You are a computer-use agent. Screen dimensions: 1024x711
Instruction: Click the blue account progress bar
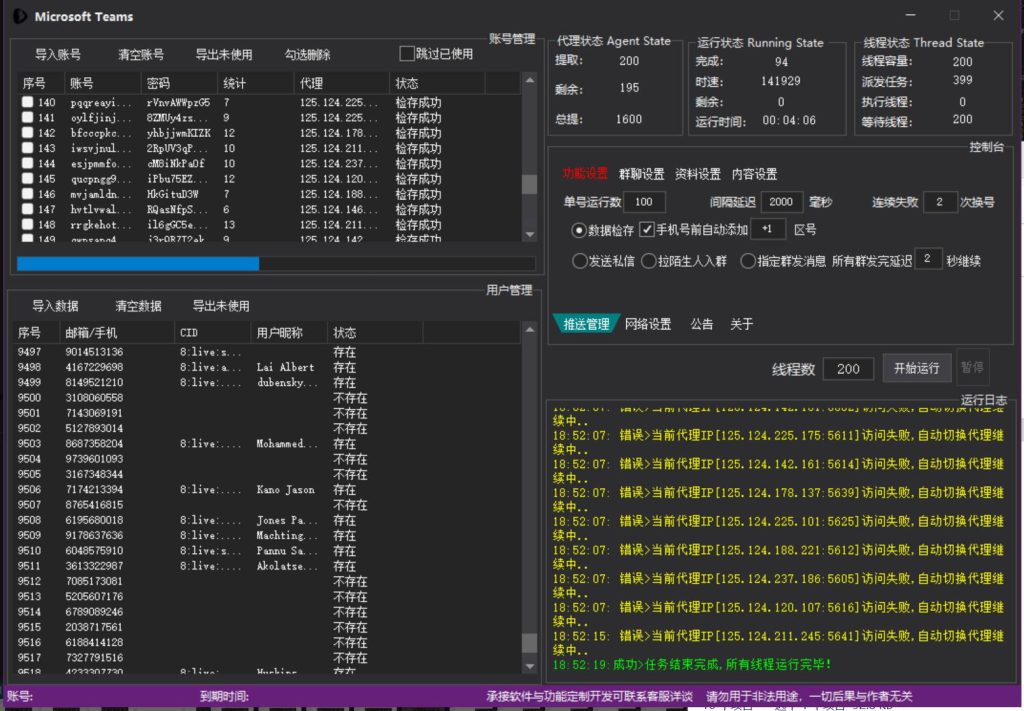point(138,264)
